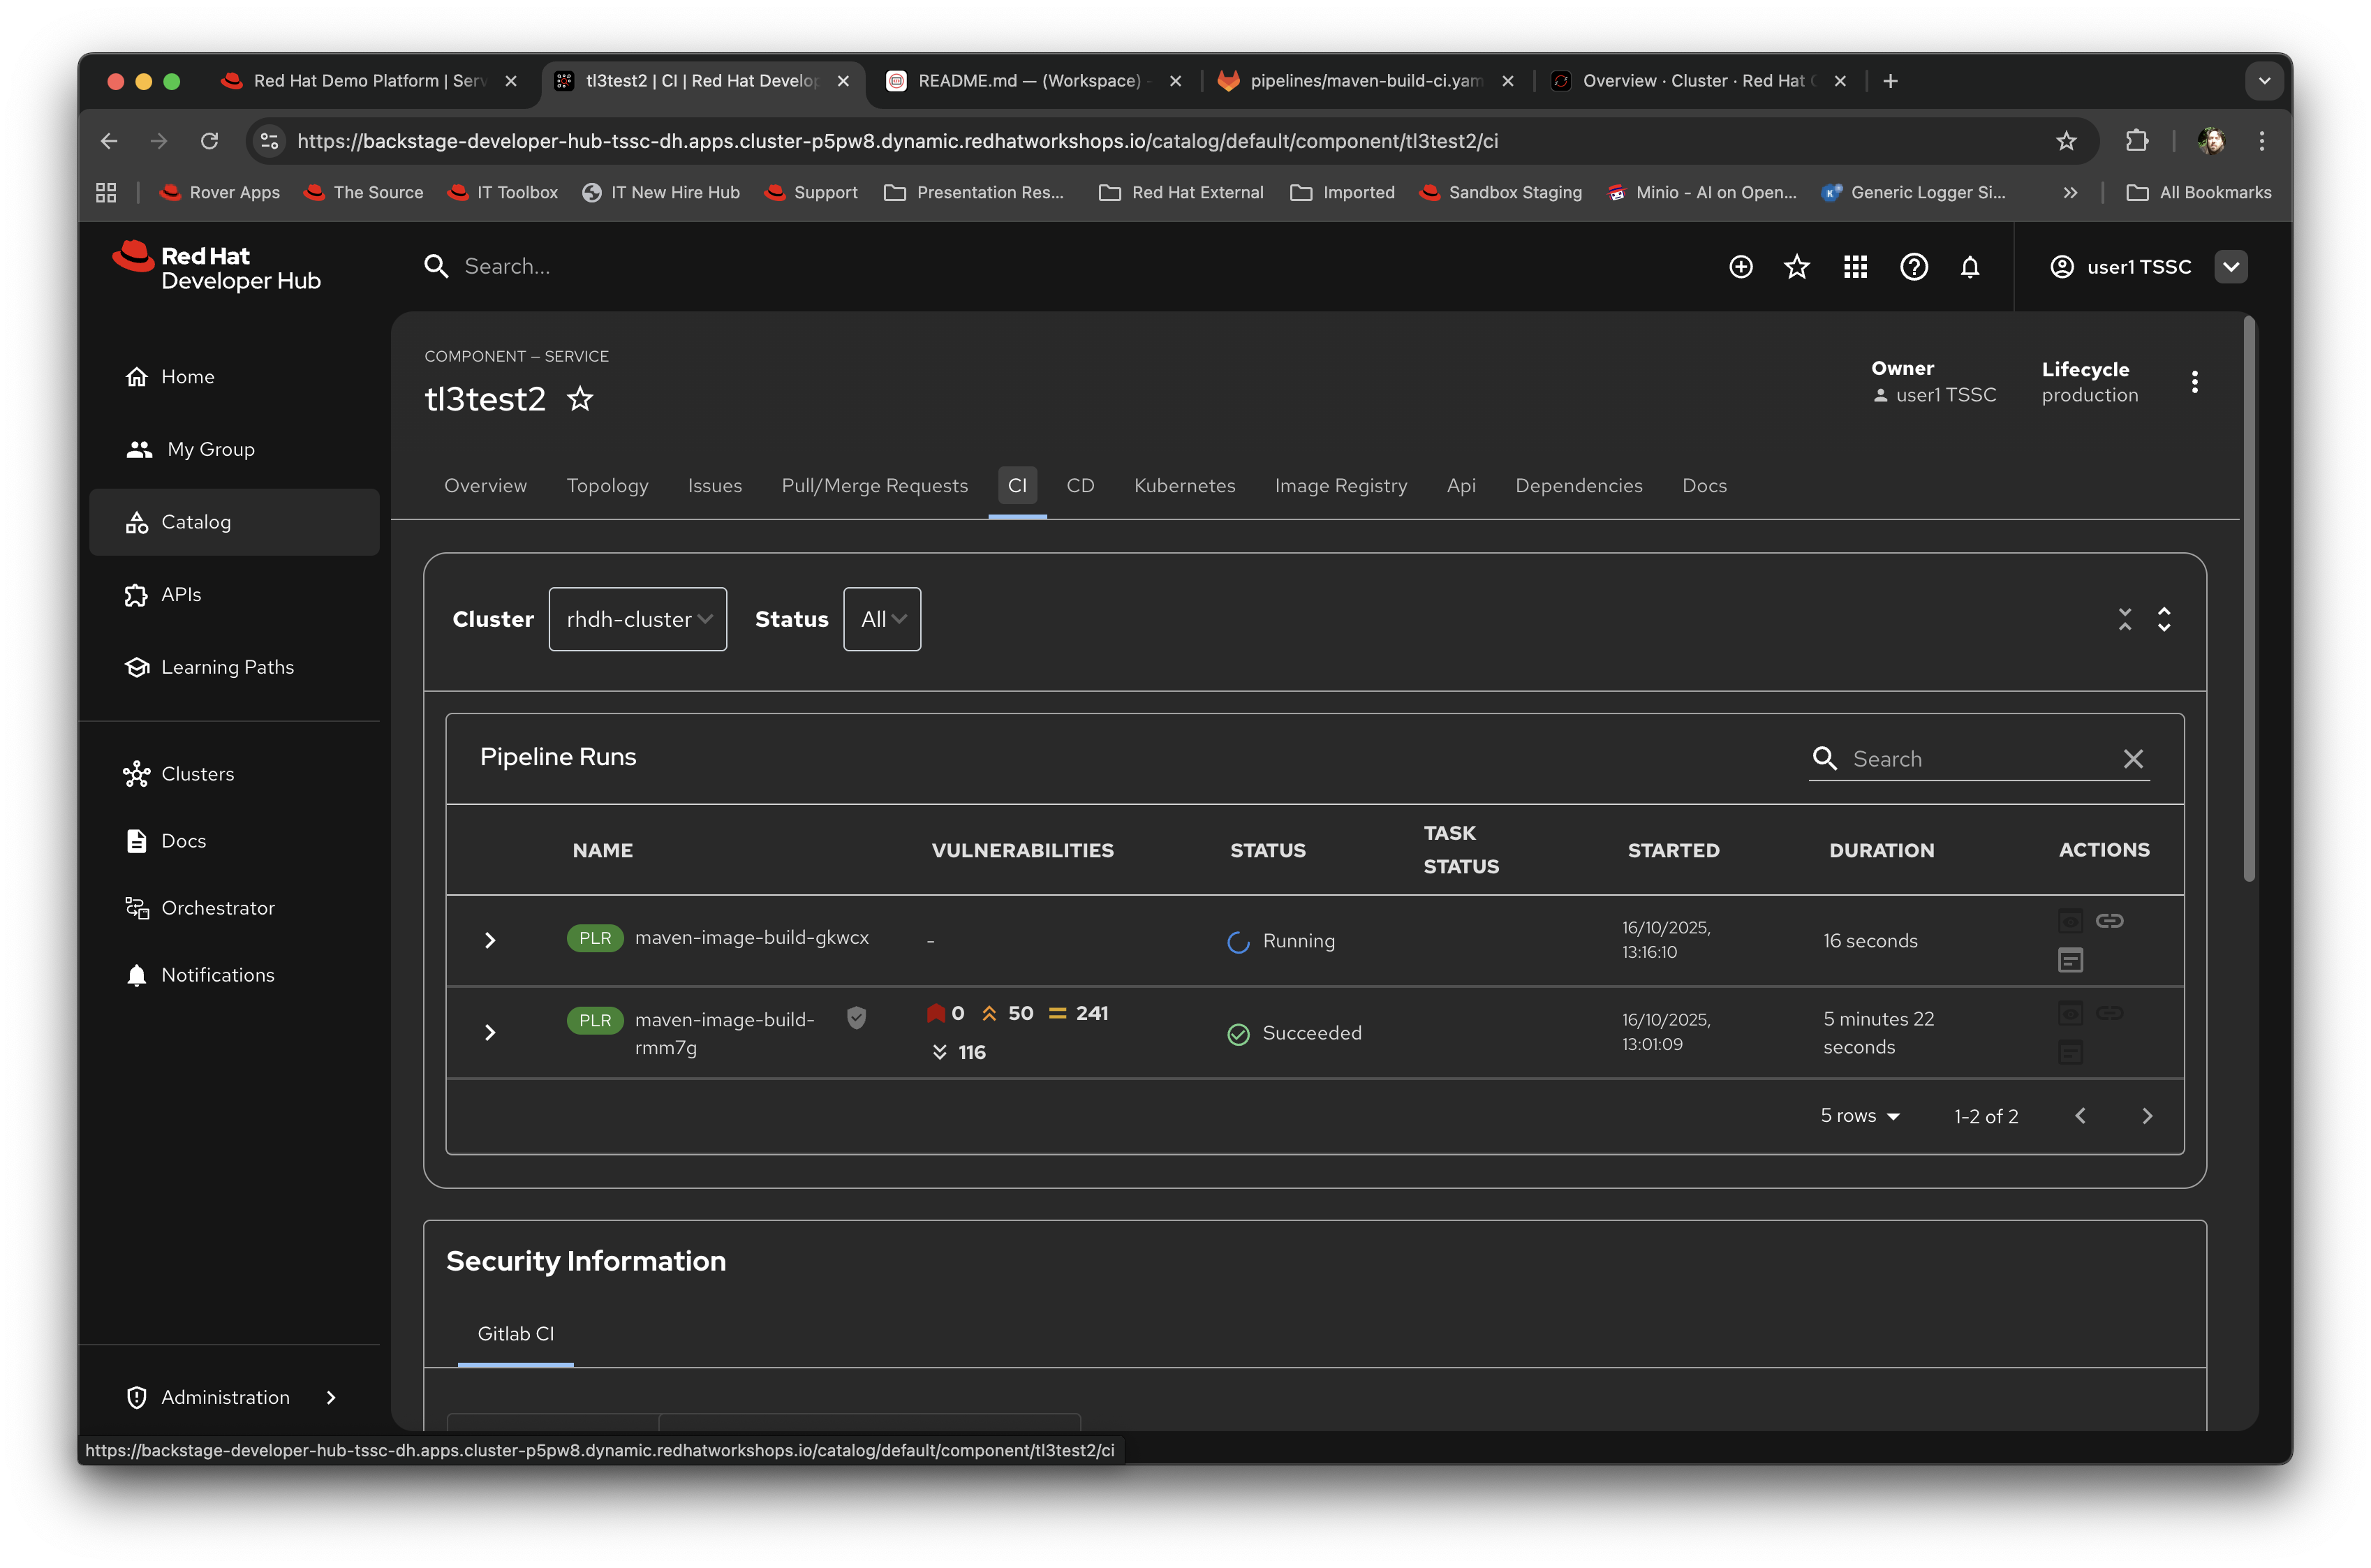Expand the maven-image-build-gkwcx pipeline row
The width and height of the screenshot is (2371, 1568).
click(490, 939)
